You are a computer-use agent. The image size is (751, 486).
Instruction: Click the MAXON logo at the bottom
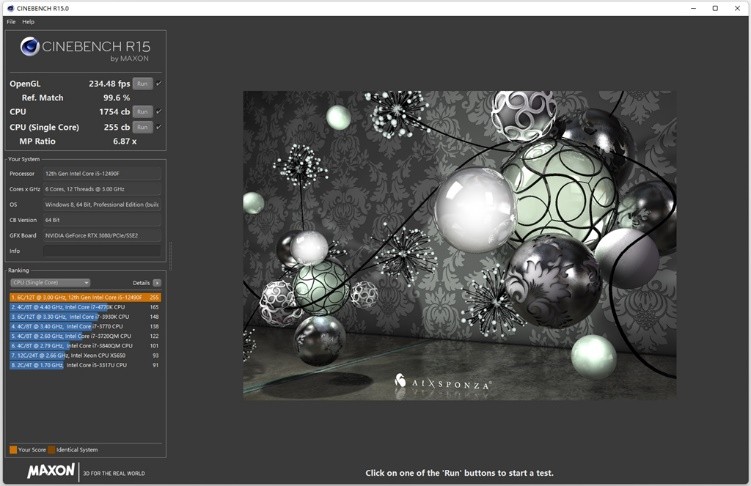50,471
